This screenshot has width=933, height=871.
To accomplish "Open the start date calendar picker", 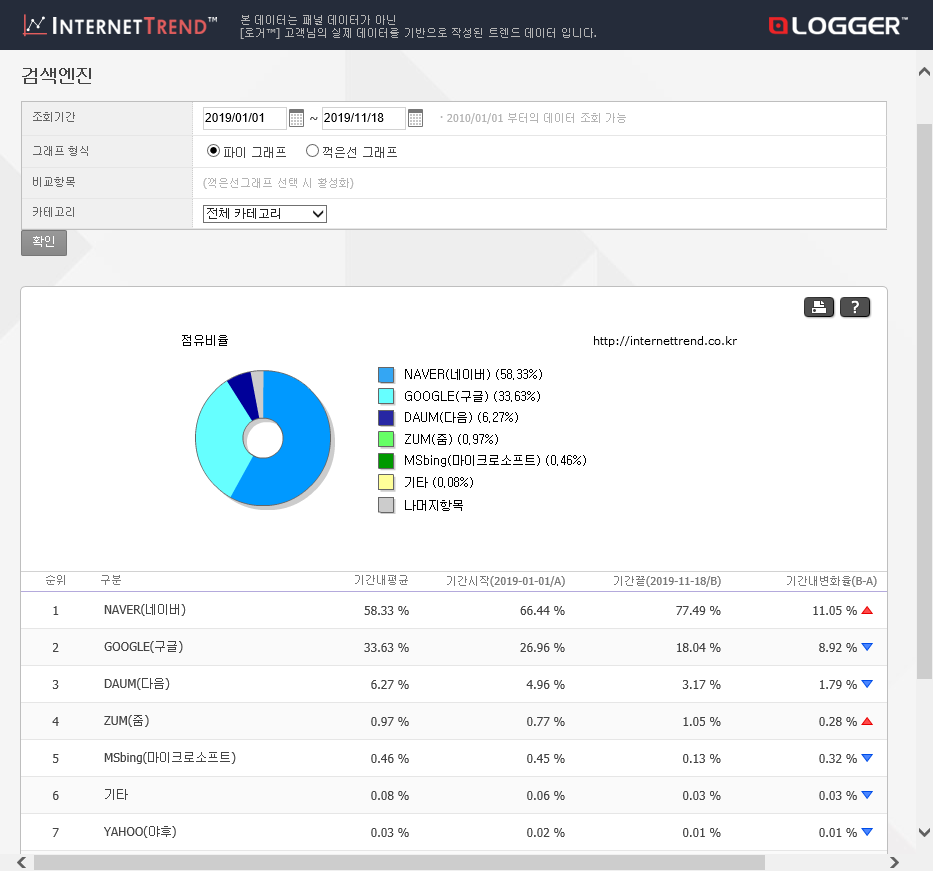I will point(296,118).
